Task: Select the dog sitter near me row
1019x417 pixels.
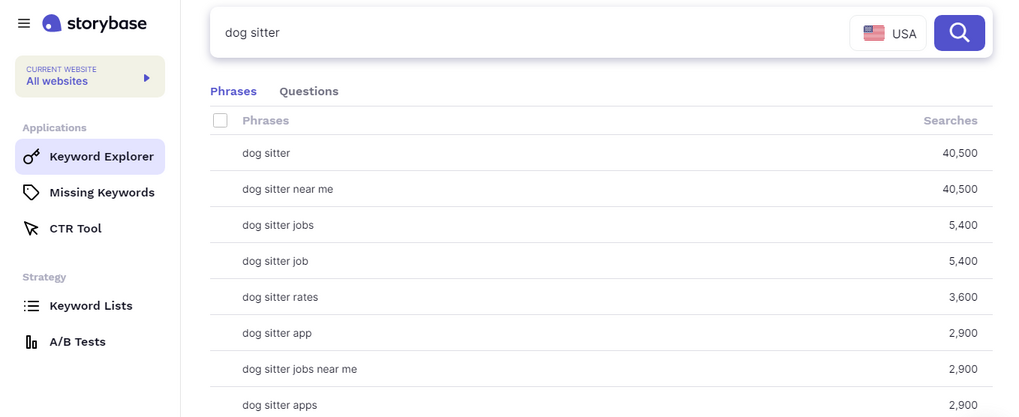Action: coord(601,189)
